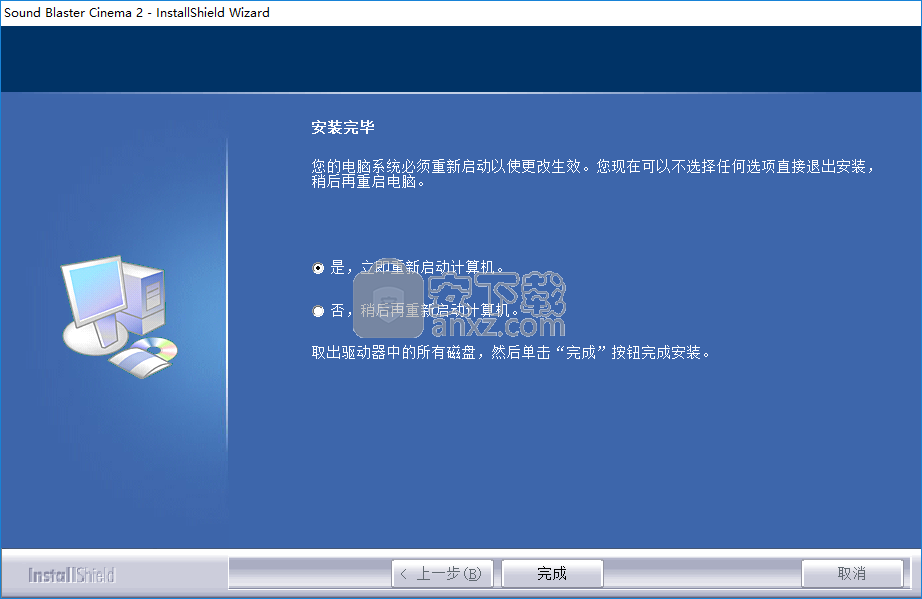Viewport: 922px width, 599px height.
Task: Click the 取消 button
Action: (x=851, y=573)
